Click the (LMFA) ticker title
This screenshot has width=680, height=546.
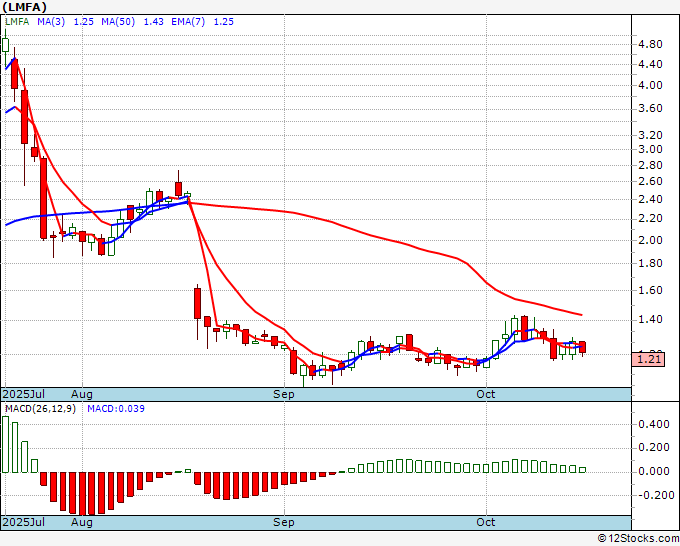pos(26,7)
